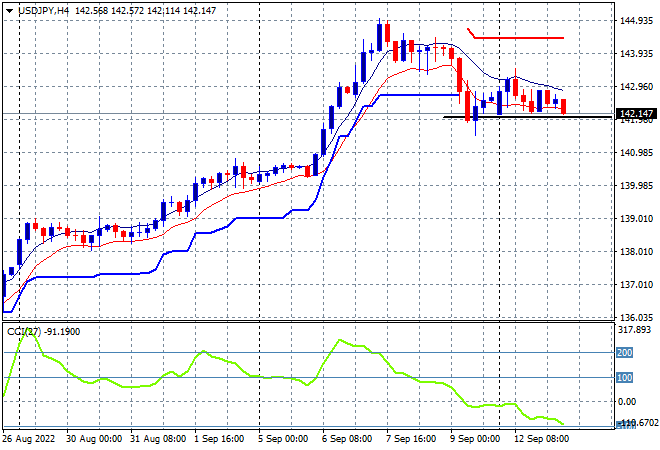
Task: Click the low value 142.114 in header
Action: [x=163, y=11]
